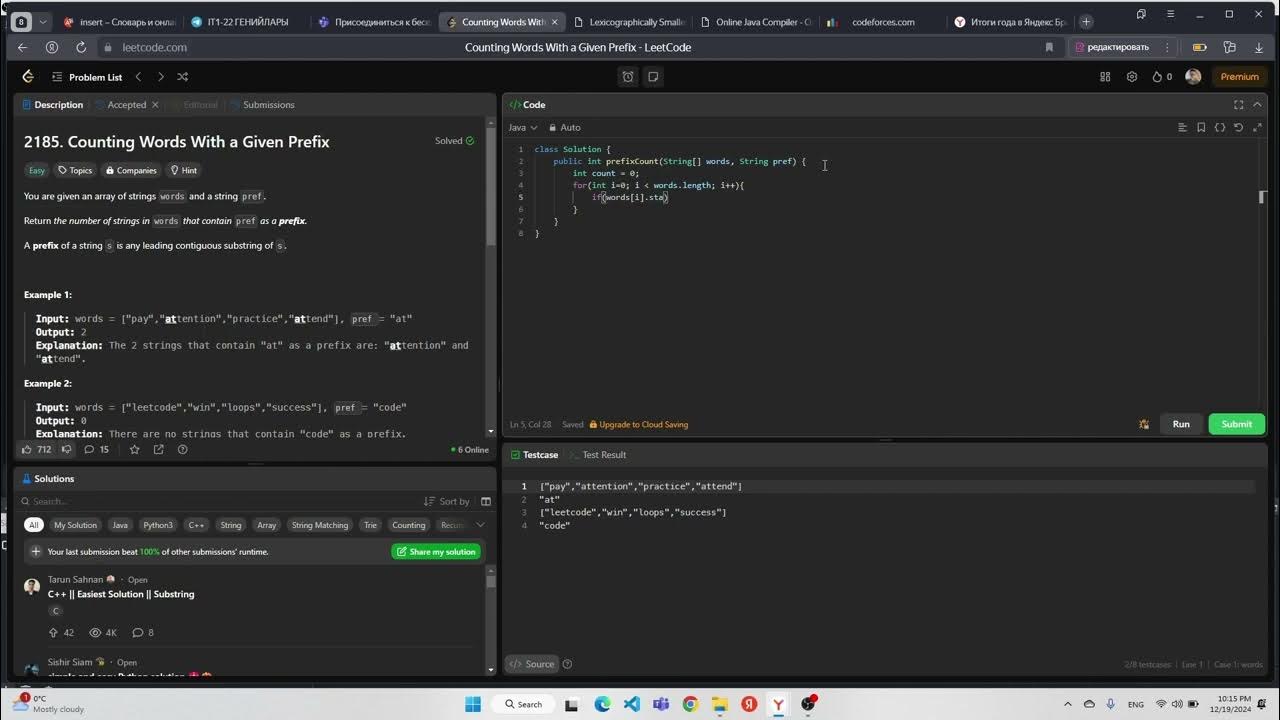1280x720 pixels.
Task: Toggle solutions panel layout icon
Action: [x=486, y=502]
